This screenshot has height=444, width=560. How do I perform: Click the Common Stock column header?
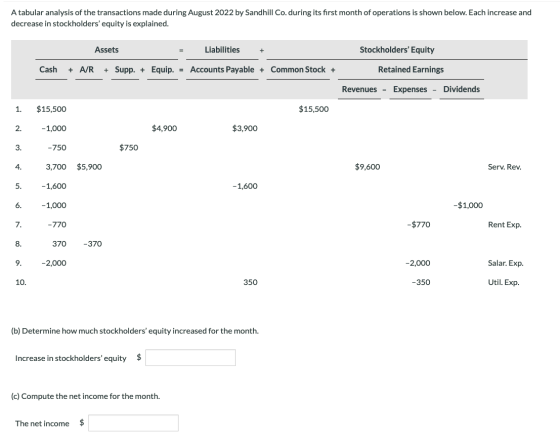[298, 69]
